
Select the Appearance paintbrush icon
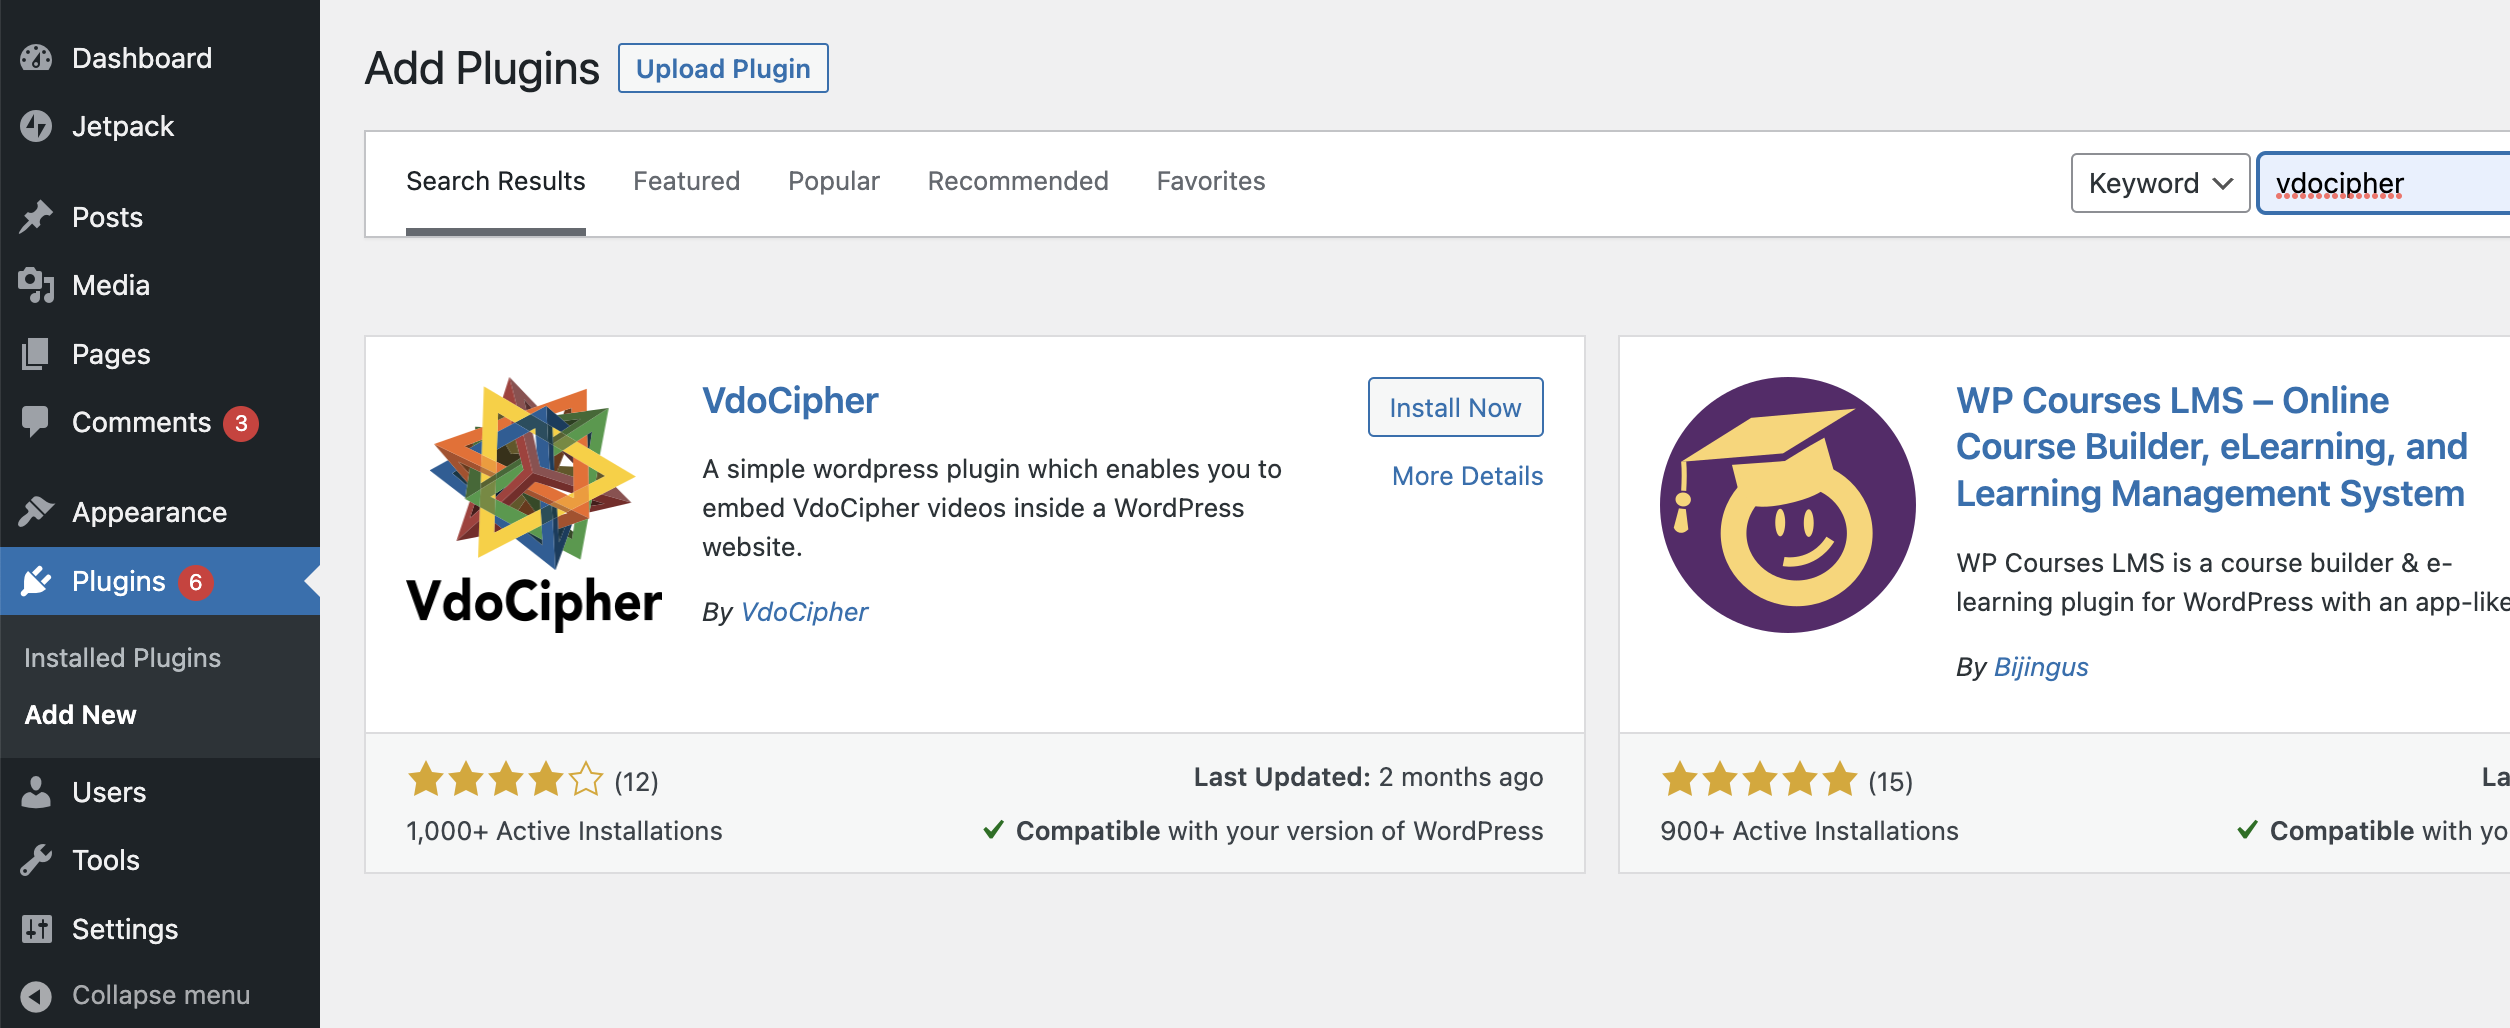(36, 512)
